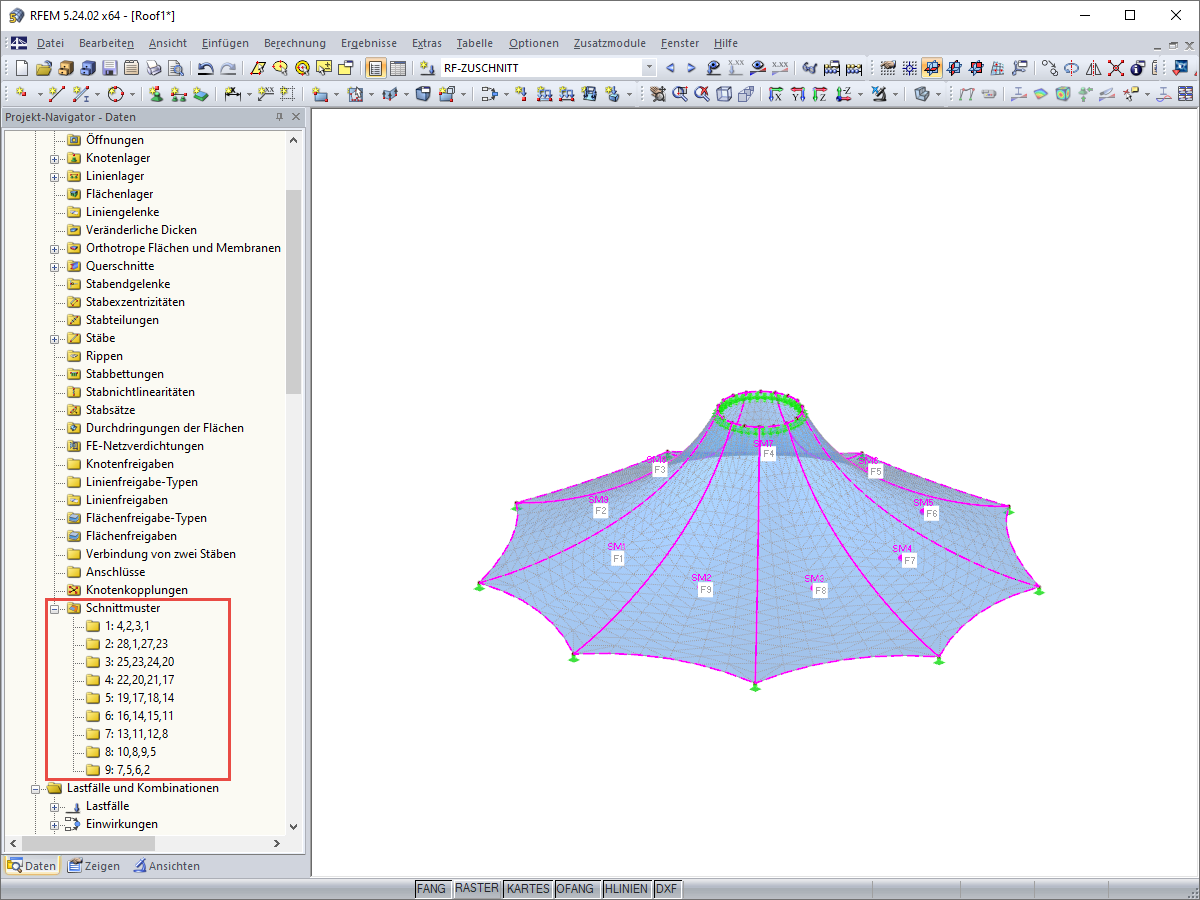Select the Daten navigator tab
1200x900 pixels.
[32, 866]
